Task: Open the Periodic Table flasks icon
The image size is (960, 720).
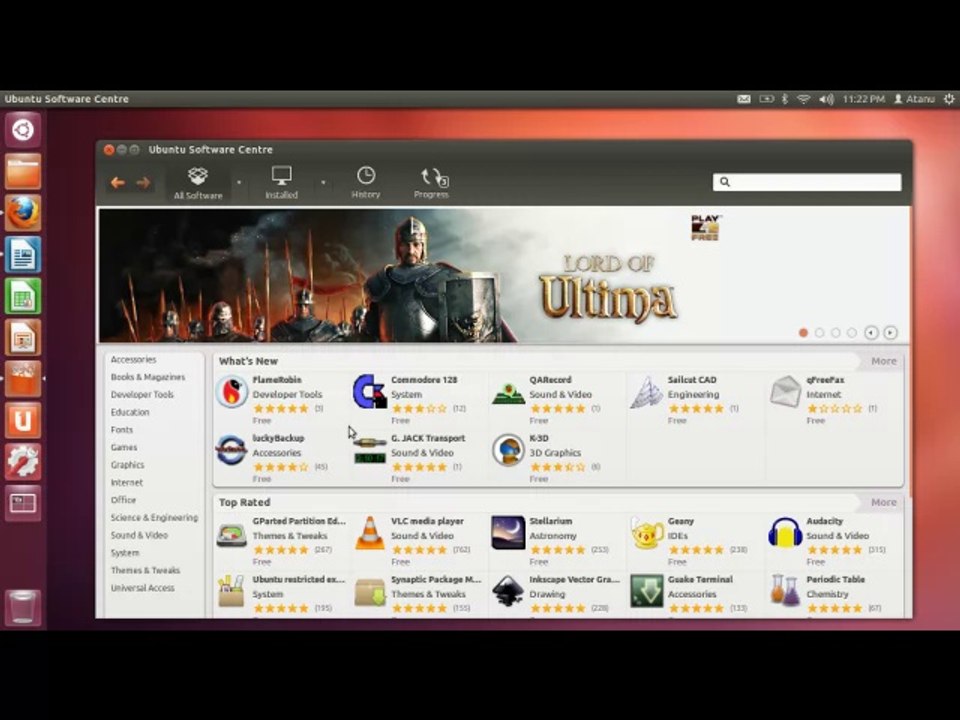Action: click(785, 591)
